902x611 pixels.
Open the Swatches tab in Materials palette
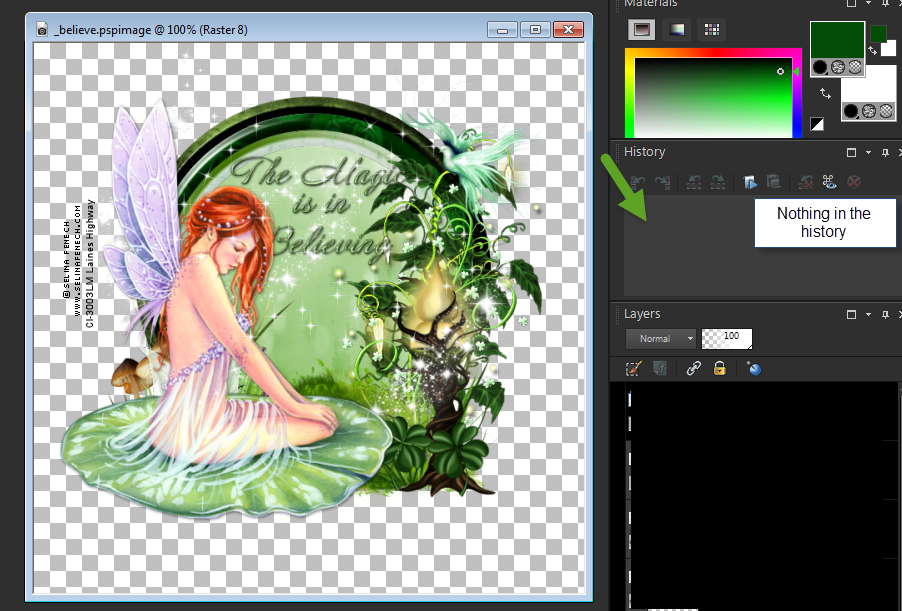711,30
